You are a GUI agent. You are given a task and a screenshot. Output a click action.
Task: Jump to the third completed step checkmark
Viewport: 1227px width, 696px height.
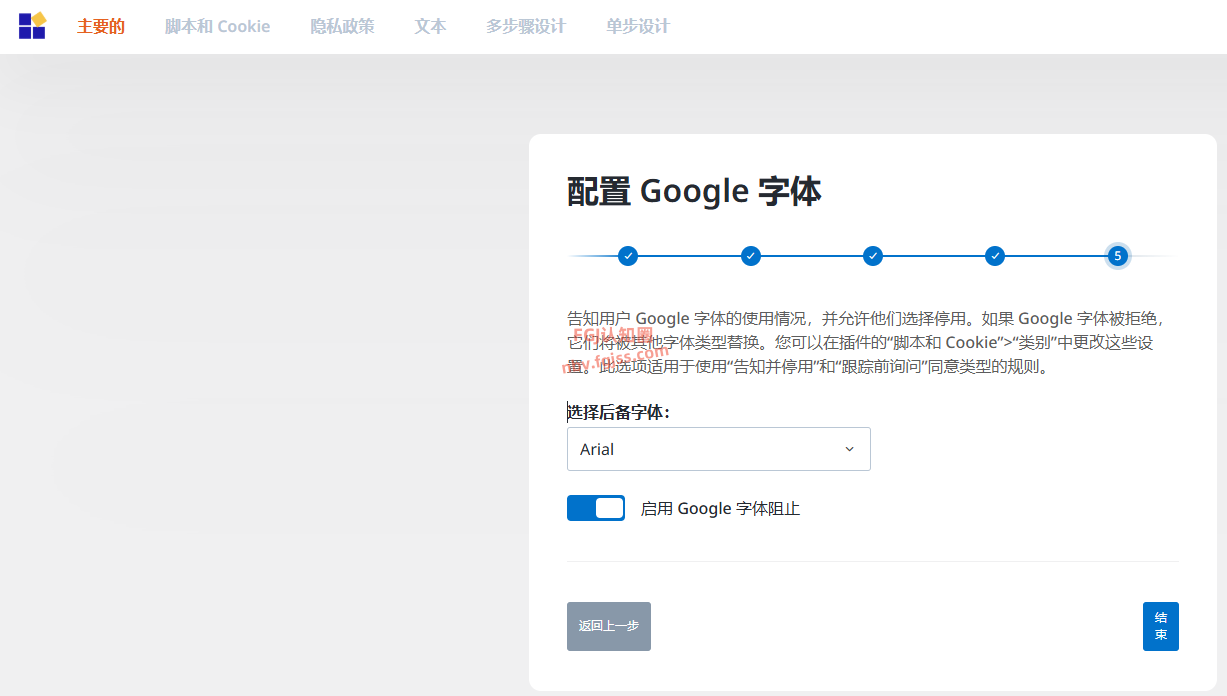(873, 256)
